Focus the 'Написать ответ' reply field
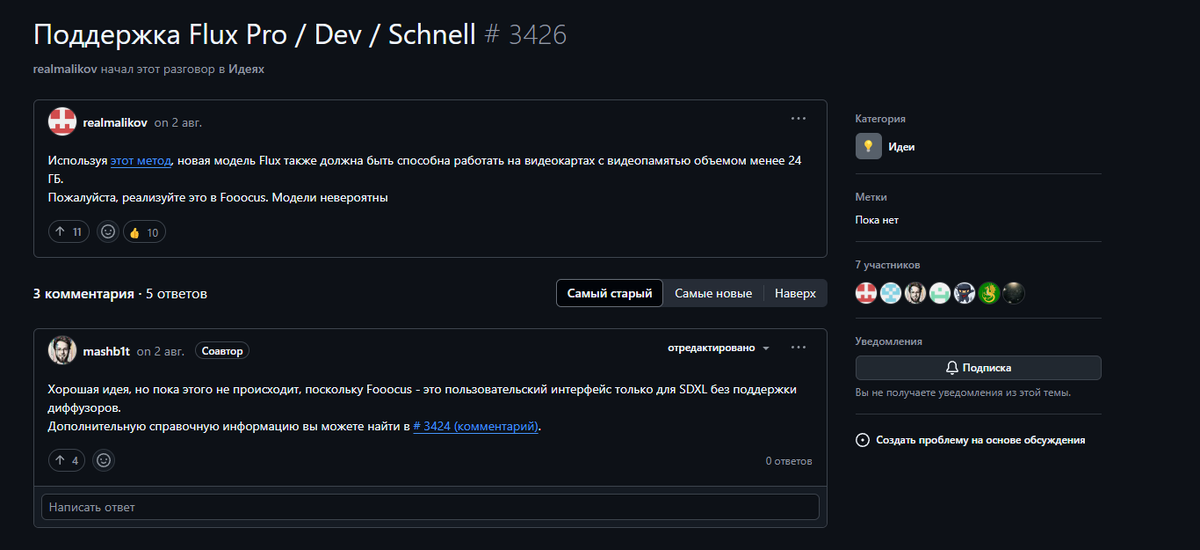1200x550 pixels. coord(430,507)
